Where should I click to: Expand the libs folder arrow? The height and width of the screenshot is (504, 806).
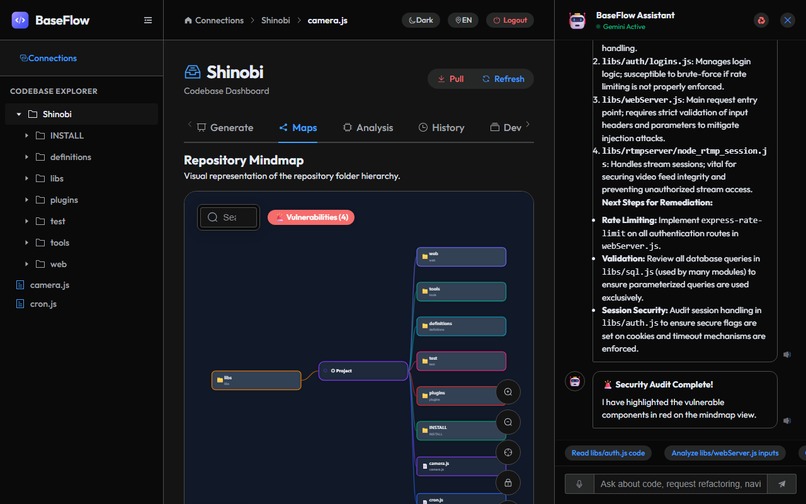coord(27,178)
